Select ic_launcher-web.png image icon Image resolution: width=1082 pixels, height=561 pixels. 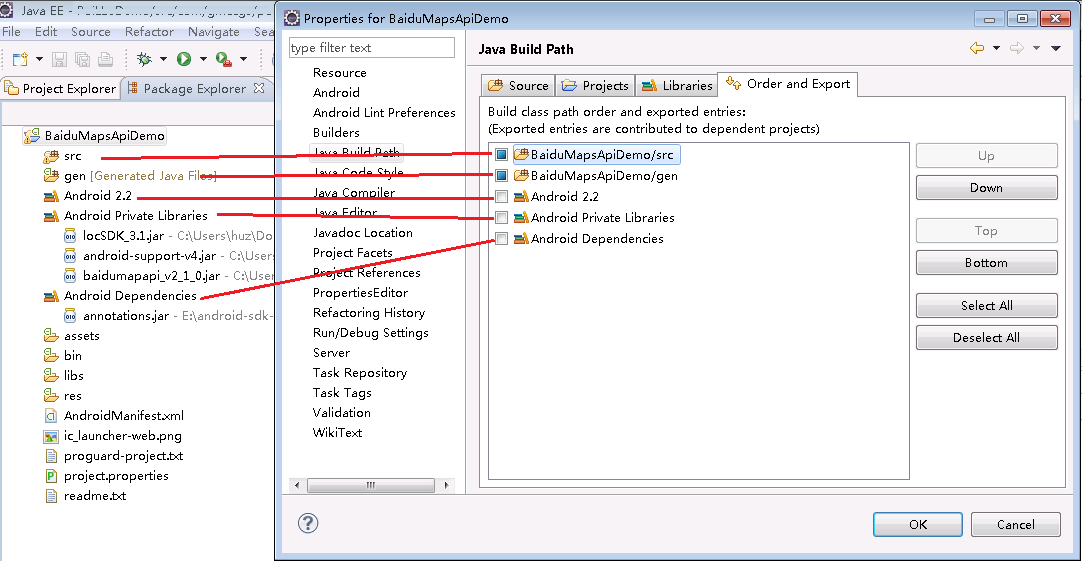(50, 436)
